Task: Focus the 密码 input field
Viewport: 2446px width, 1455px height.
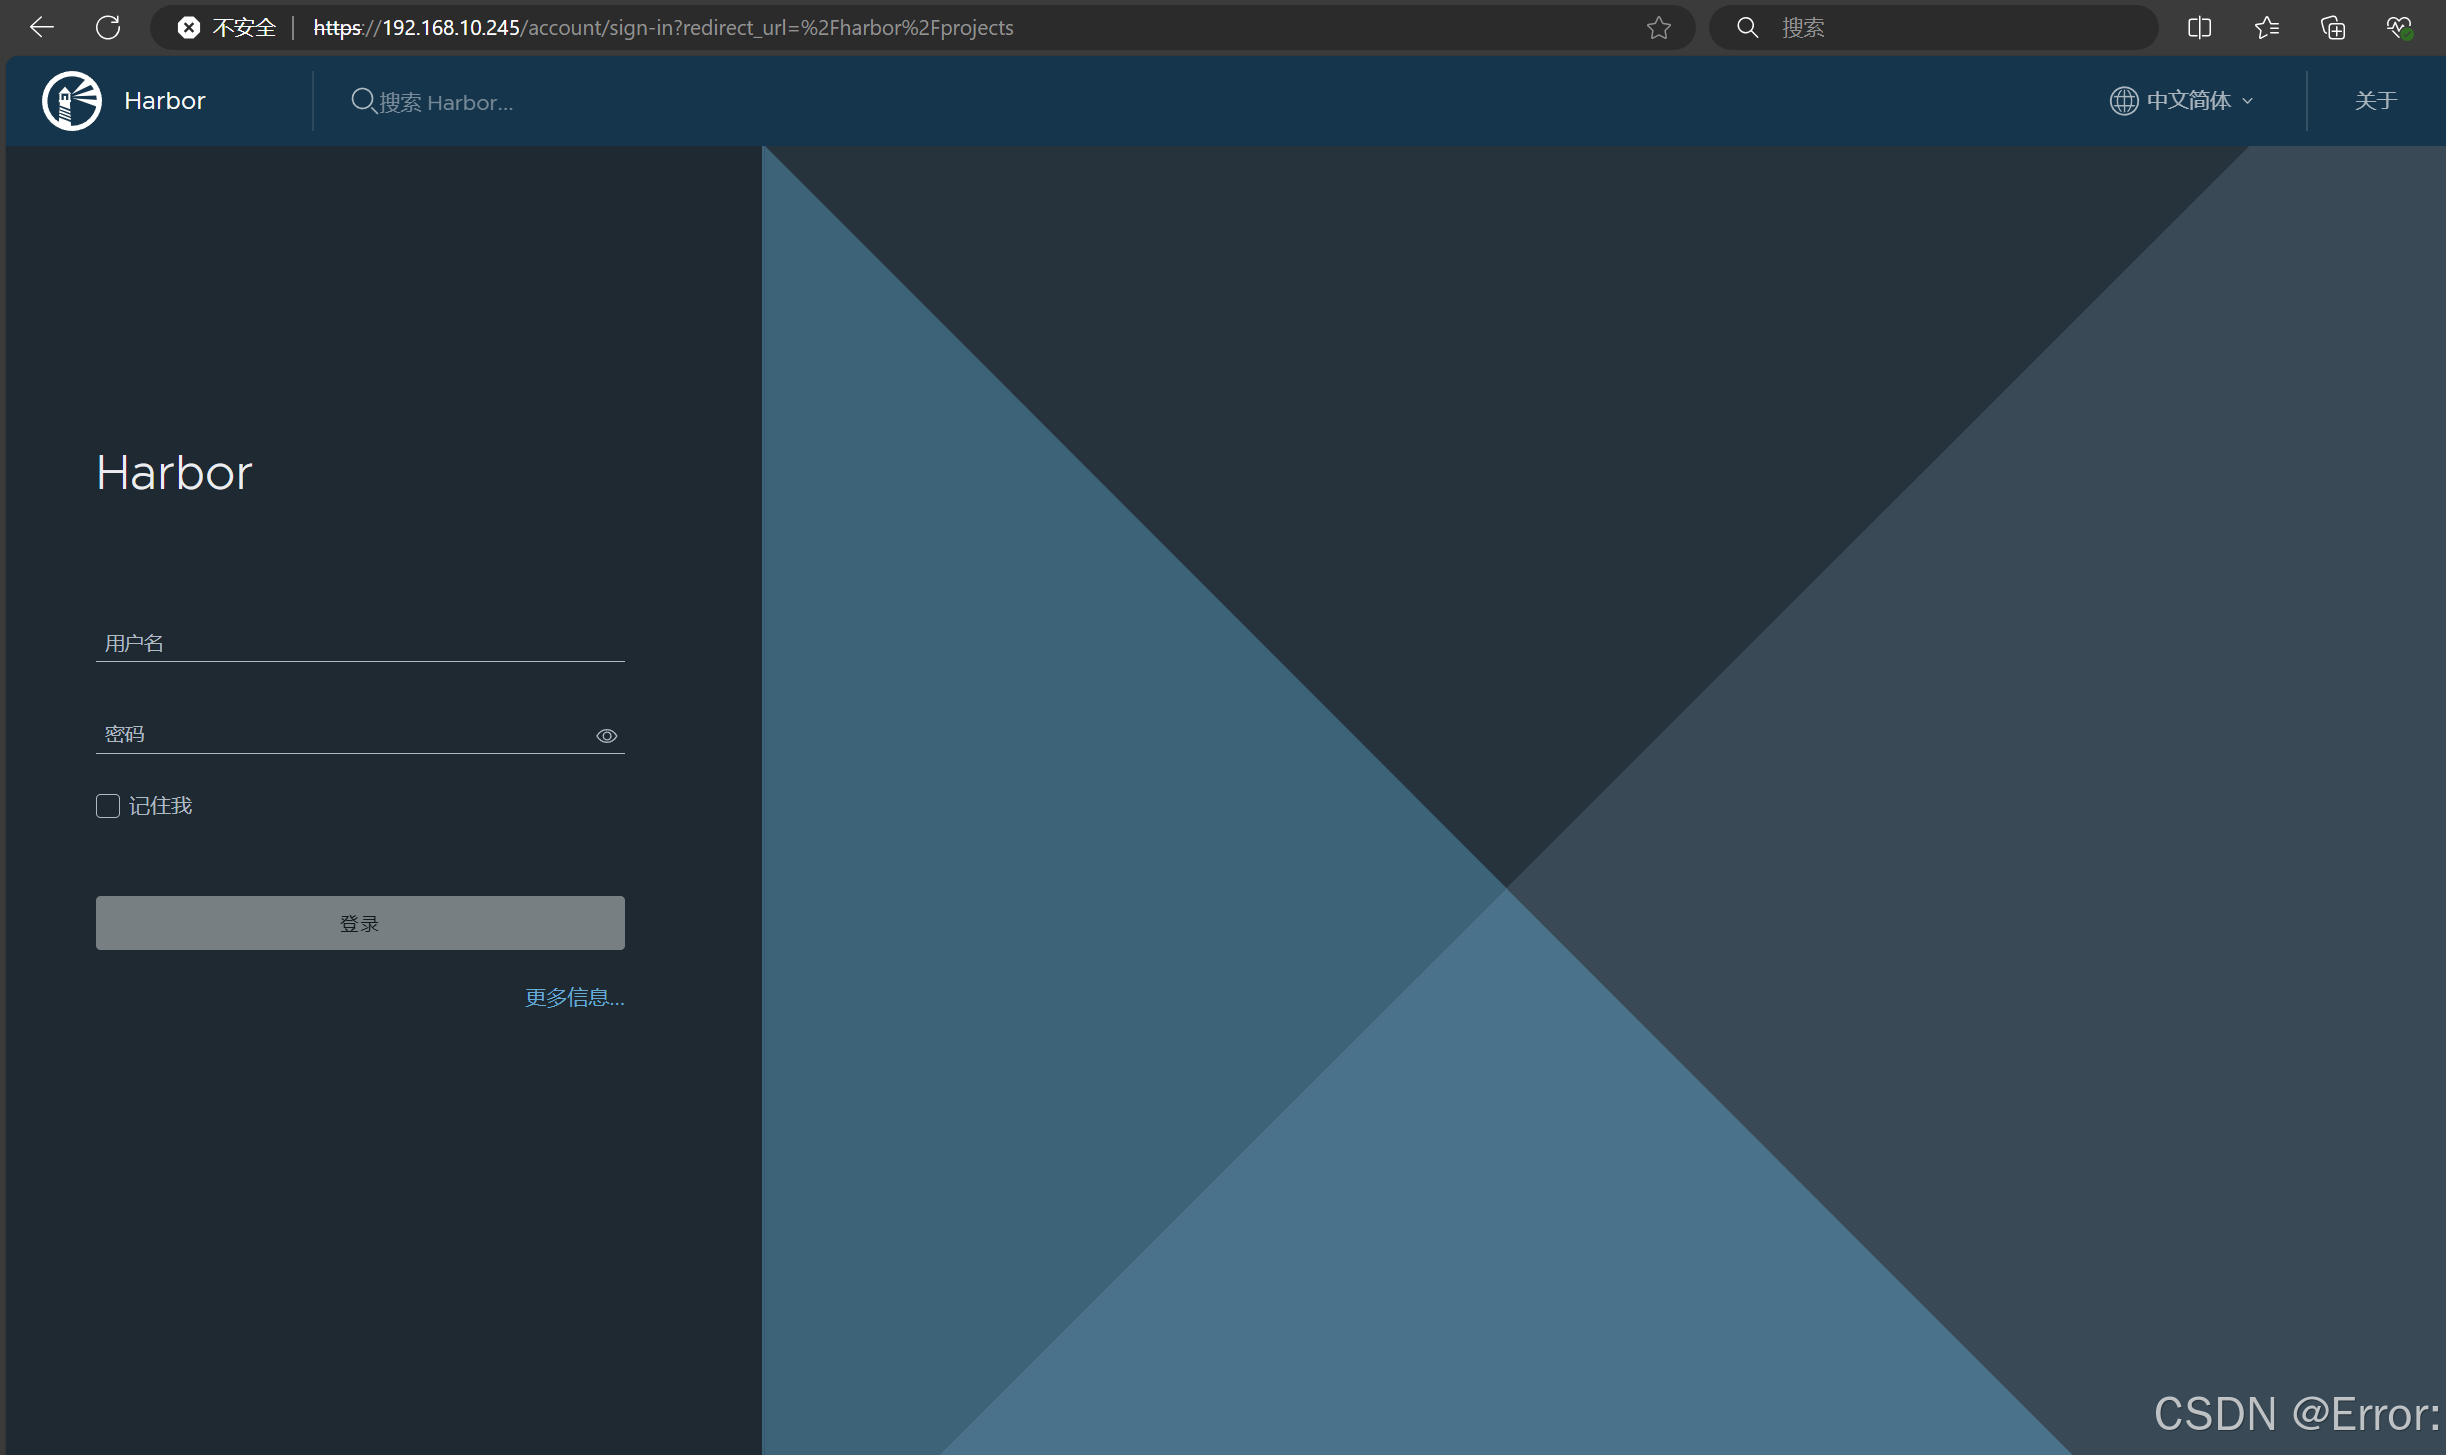Action: click(340, 735)
